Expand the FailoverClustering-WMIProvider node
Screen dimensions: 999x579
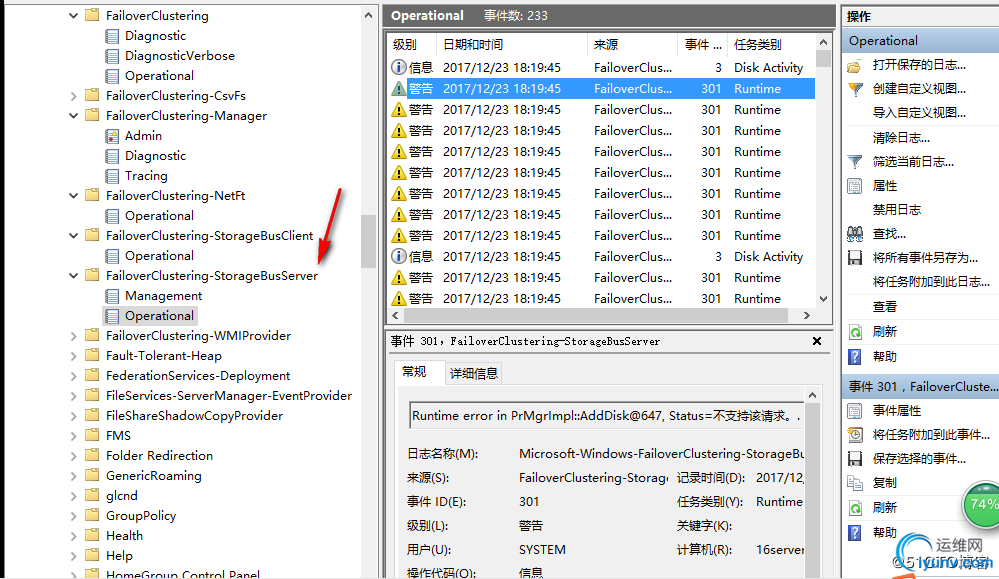(73, 336)
